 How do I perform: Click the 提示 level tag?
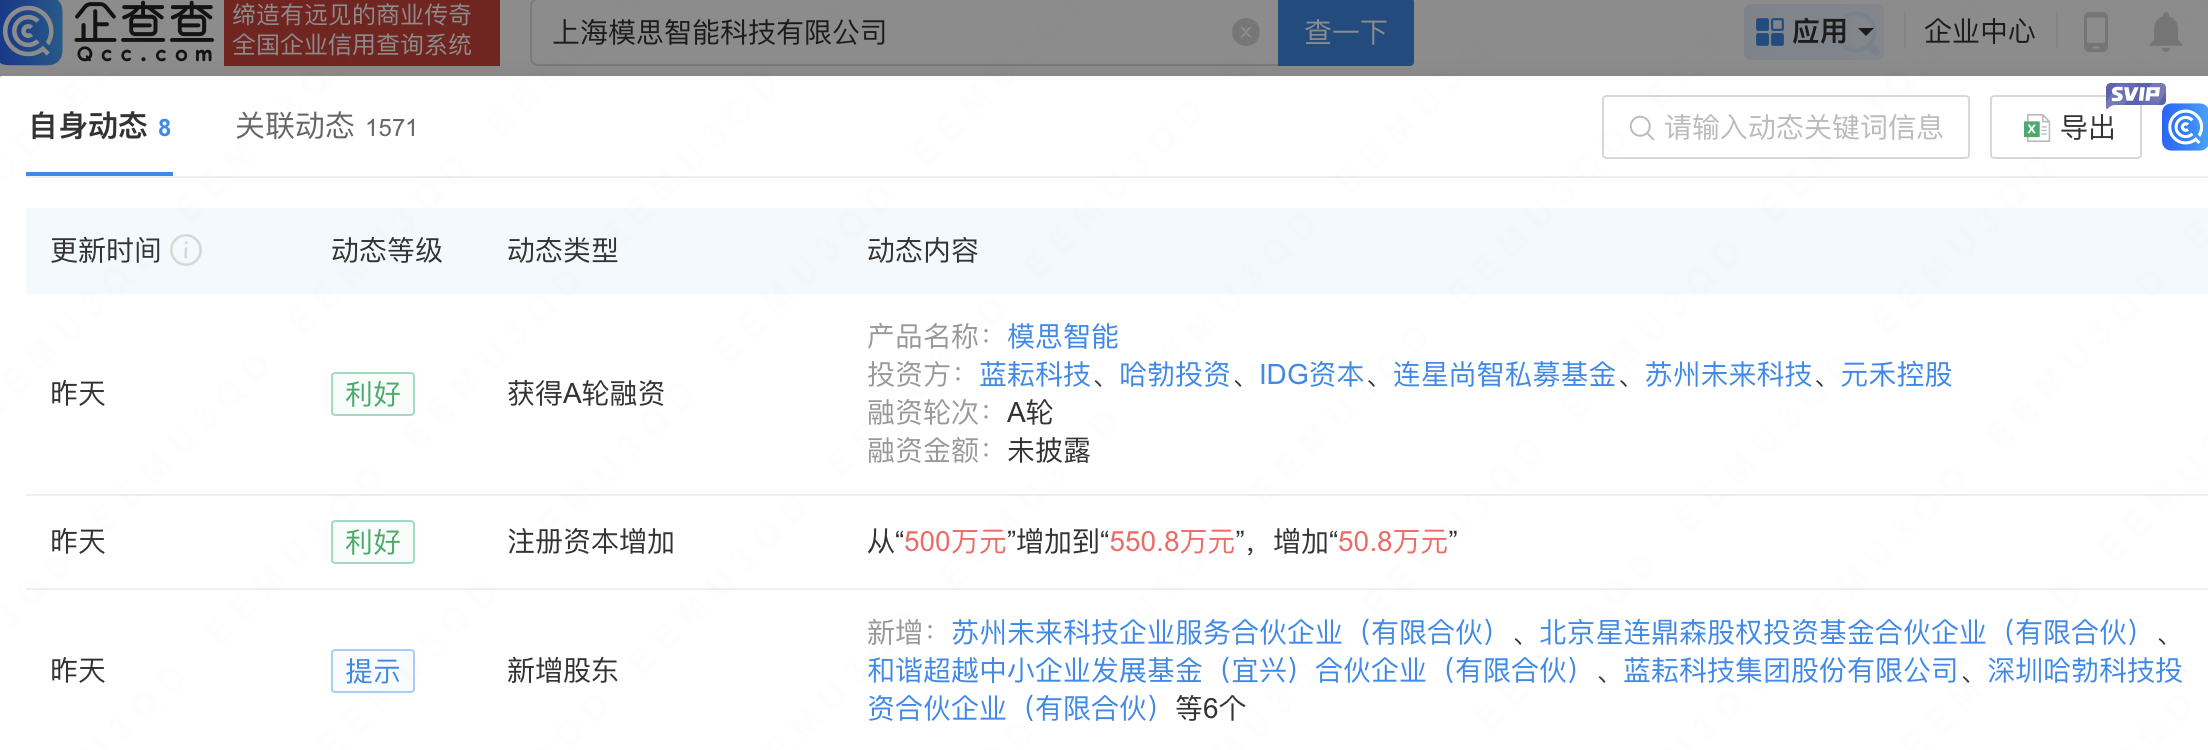372,671
